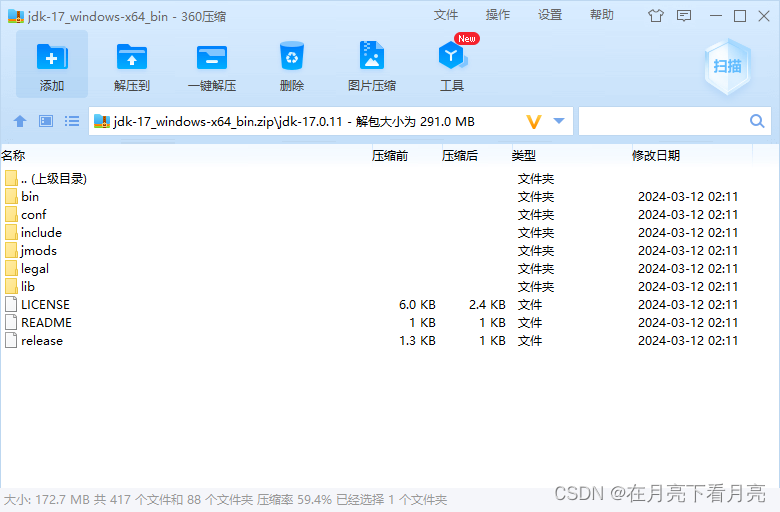780x512 pixels.
Task: Click the bin folder icon
Action: 11,196
